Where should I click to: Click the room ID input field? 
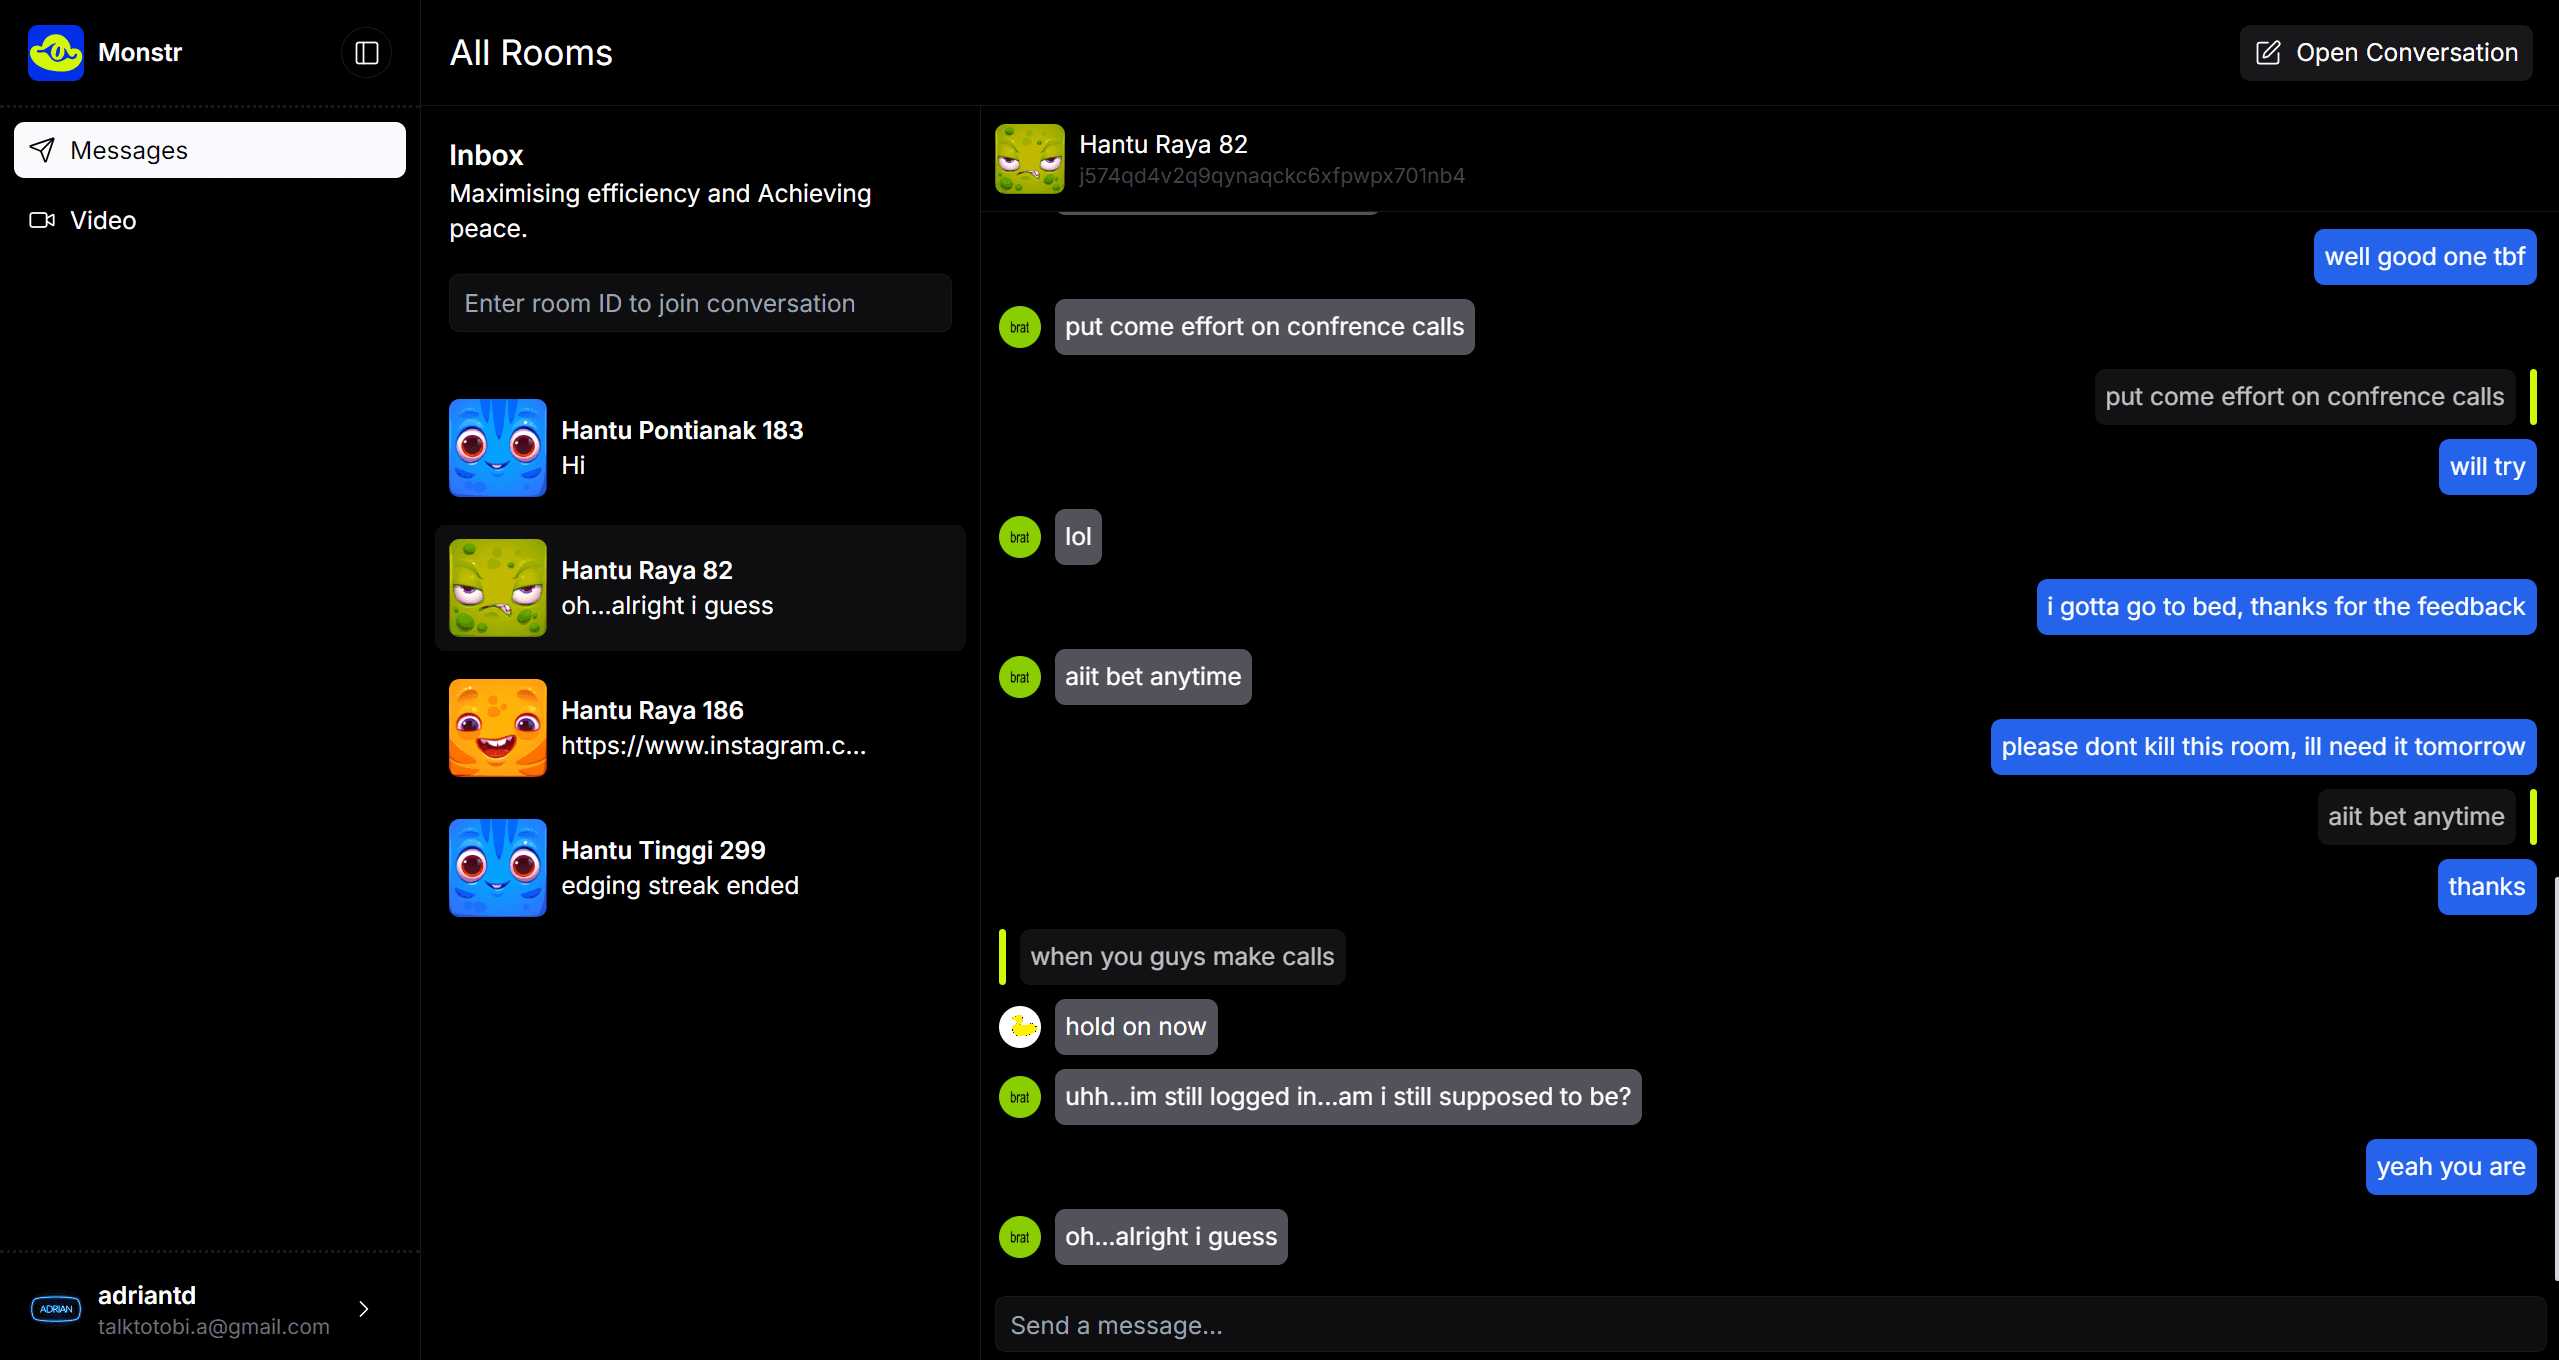coord(700,303)
